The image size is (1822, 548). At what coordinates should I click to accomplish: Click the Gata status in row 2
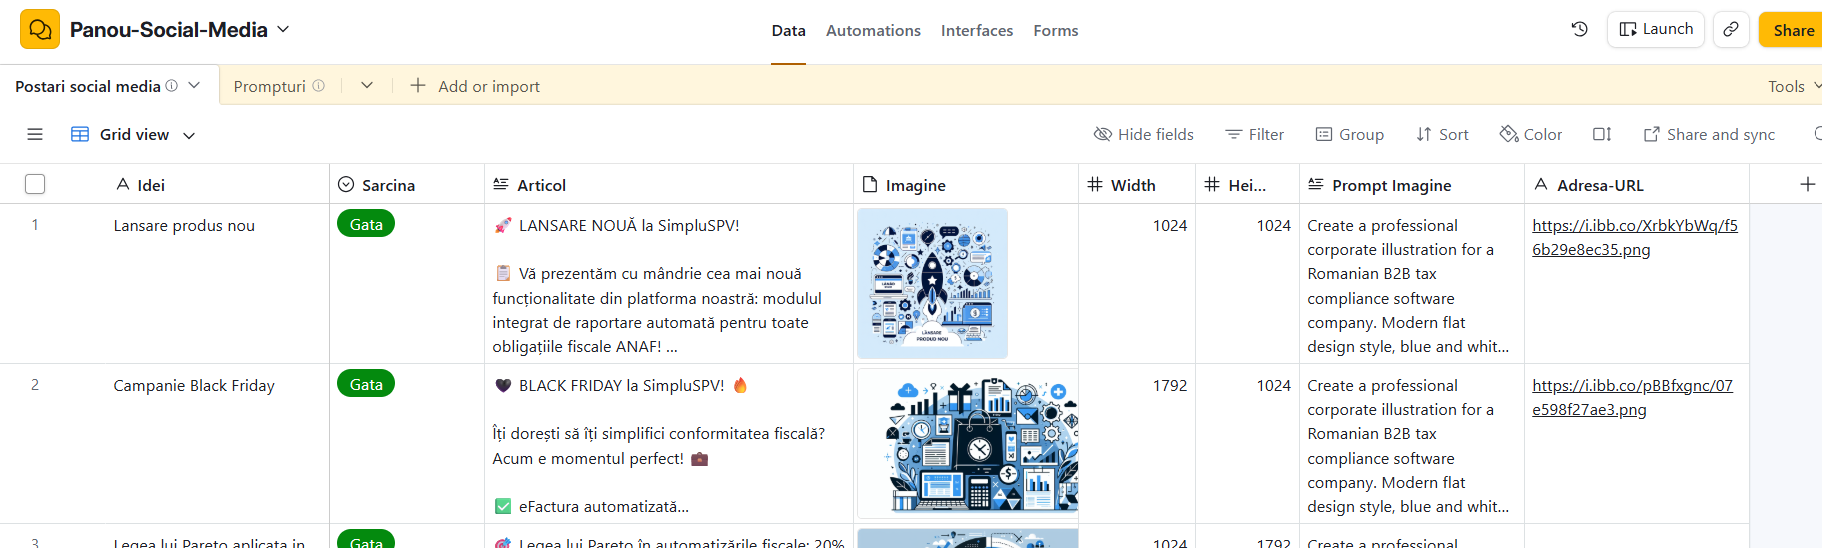click(x=366, y=384)
